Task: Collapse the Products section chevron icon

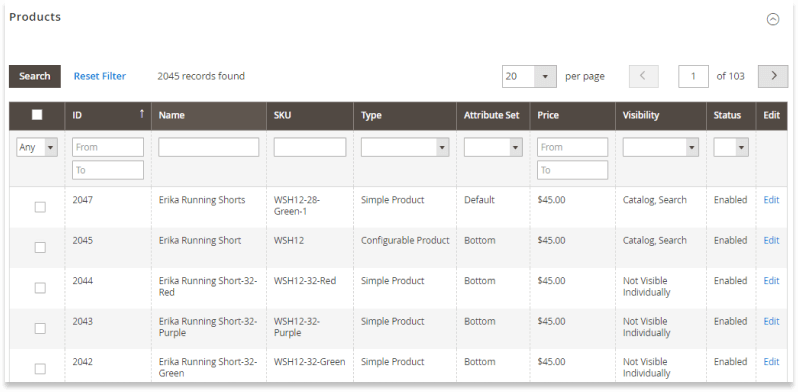Action: click(773, 19)
